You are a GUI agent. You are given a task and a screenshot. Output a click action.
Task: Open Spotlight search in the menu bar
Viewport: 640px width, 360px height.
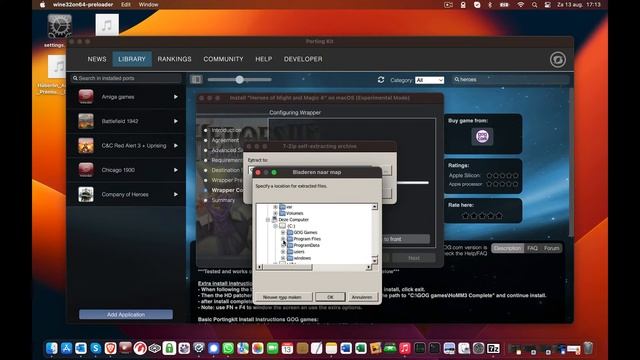(534, 4)
